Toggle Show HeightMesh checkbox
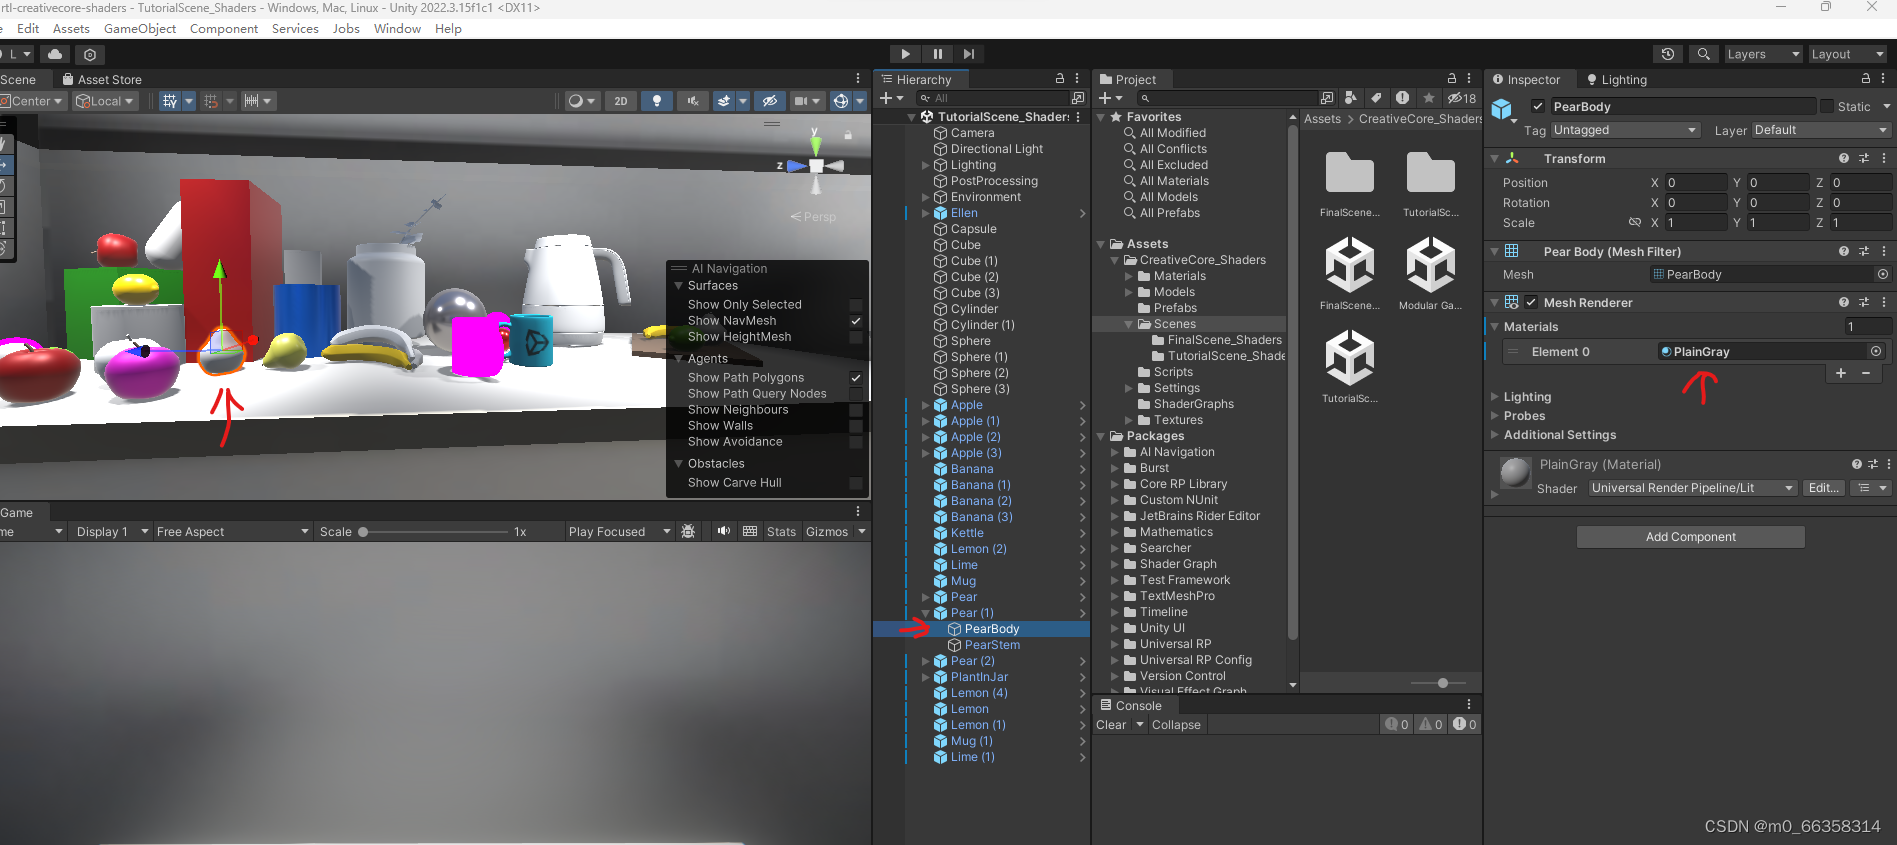Screen dimensions: 1897x845 pyautogui.click(x=856, y=337)
